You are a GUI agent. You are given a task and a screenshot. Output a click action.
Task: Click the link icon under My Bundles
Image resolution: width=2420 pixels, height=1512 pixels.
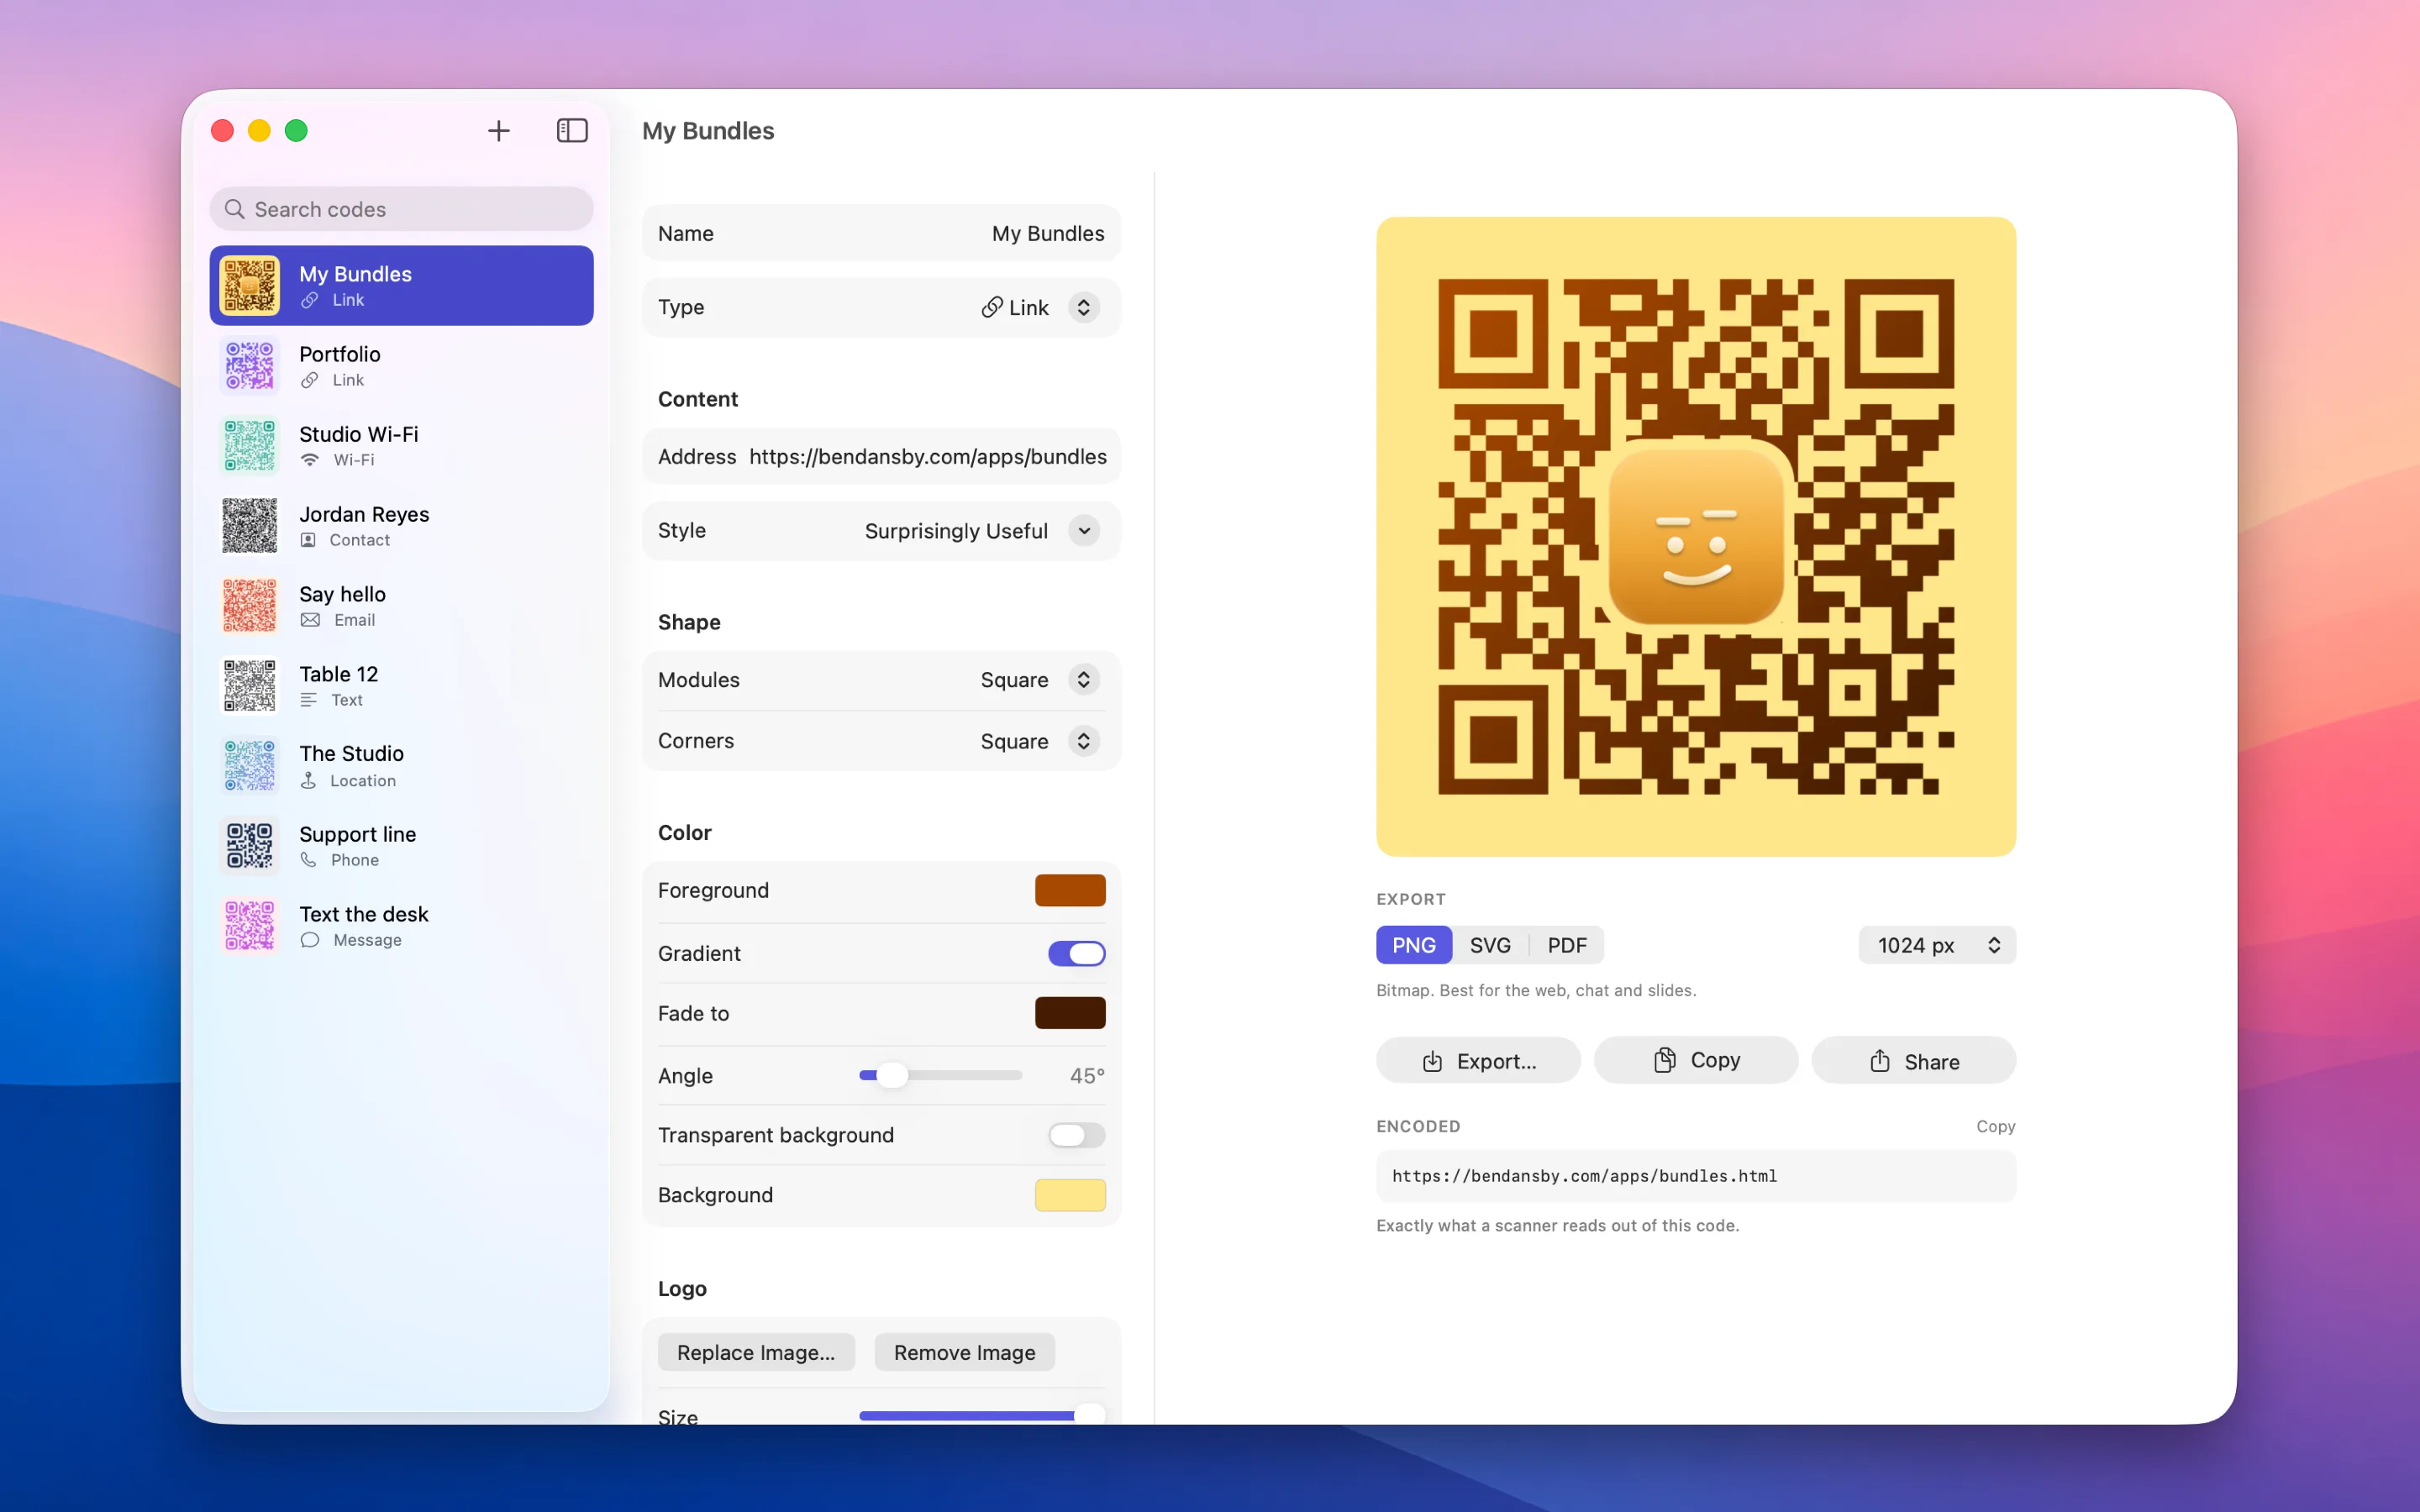click(310, 300)
